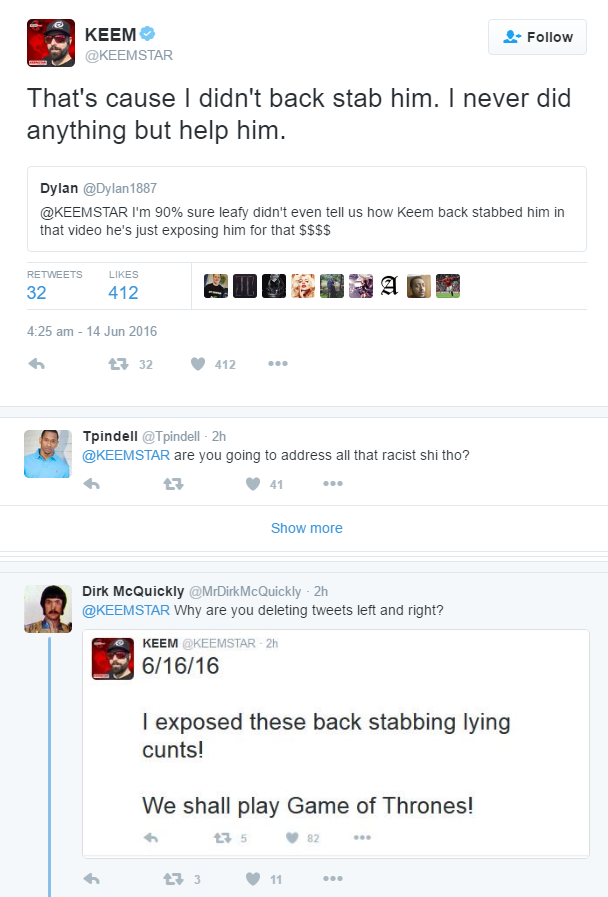Like Tpindell's reply with 41 likes
The image size is (608, 897).
[x=253, y=484]
